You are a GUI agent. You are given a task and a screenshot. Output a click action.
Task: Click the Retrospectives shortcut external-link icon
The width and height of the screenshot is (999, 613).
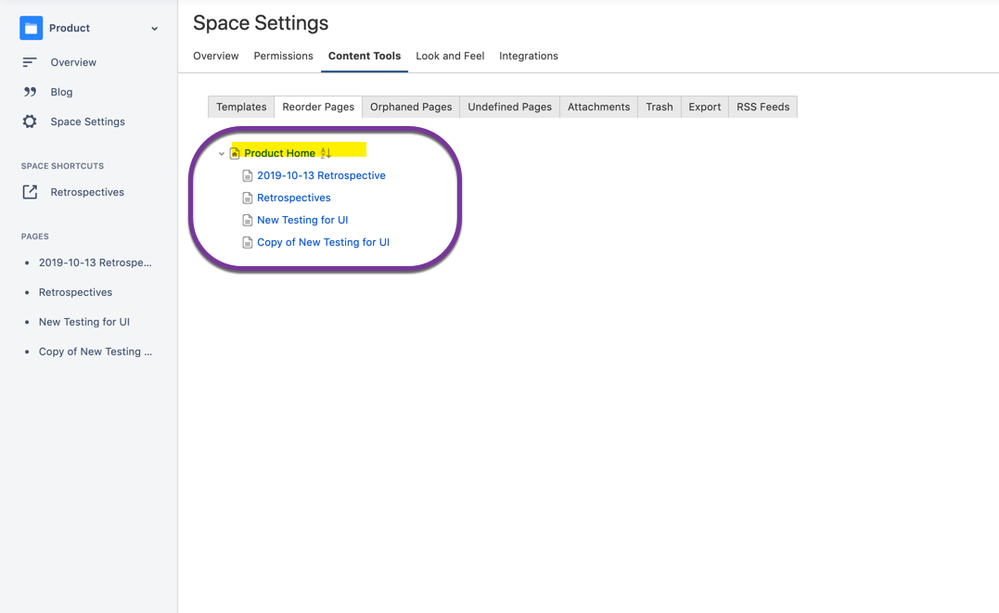coord(30,192)
